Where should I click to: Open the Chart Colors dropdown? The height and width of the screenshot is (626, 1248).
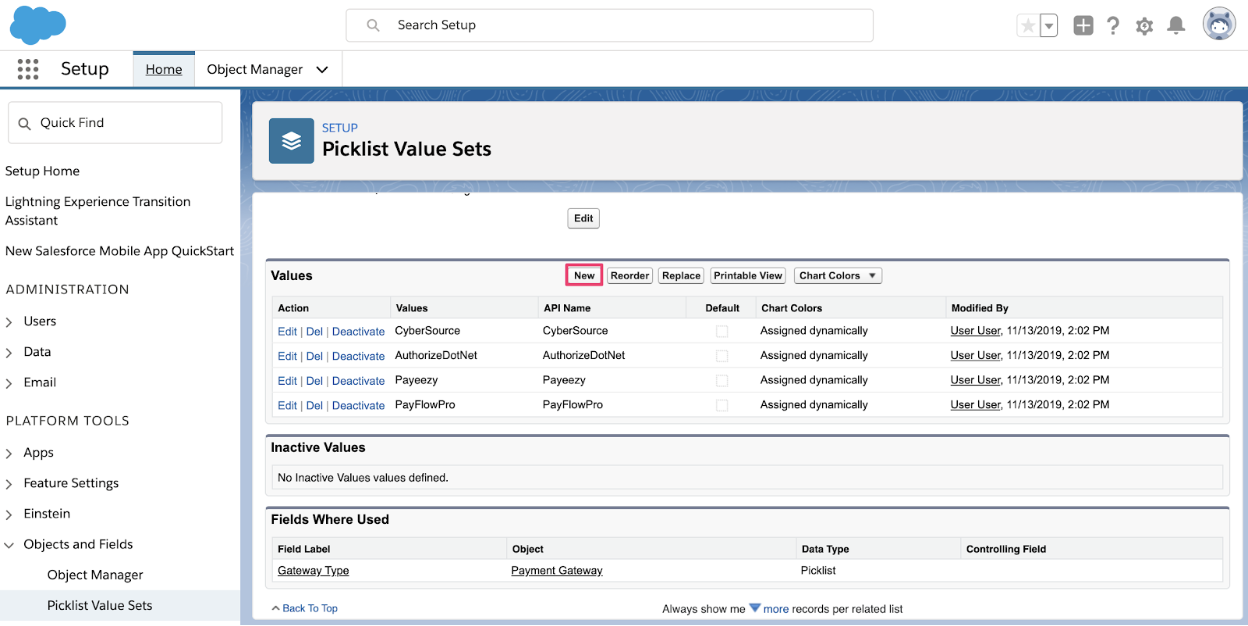tap(837, 276)
